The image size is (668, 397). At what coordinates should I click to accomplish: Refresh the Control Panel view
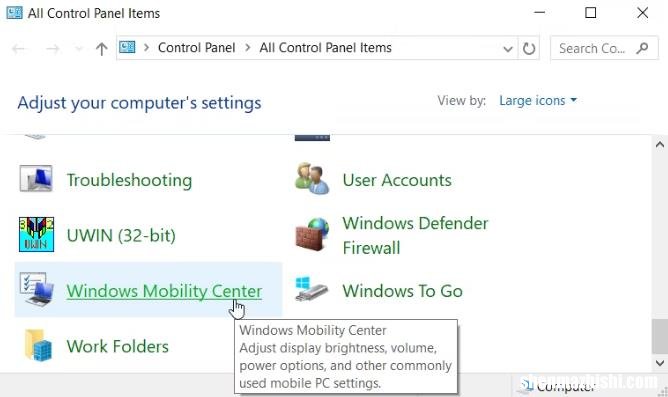529,48
